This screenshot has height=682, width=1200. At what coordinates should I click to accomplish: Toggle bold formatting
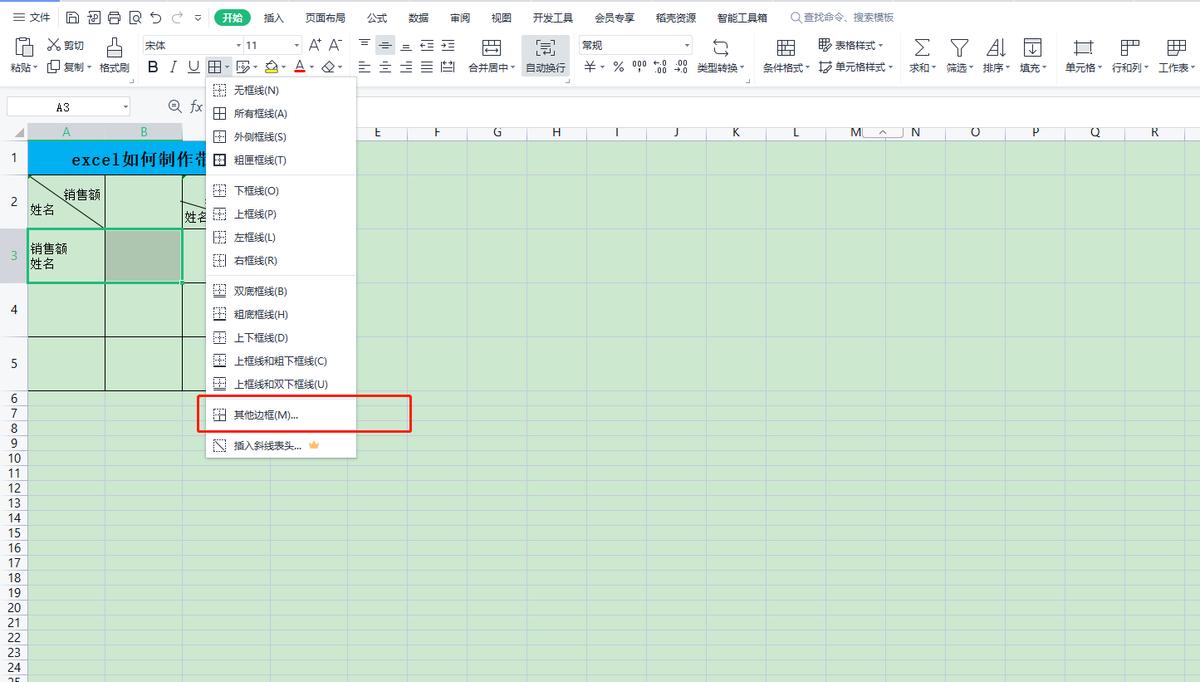coord(153,67)
